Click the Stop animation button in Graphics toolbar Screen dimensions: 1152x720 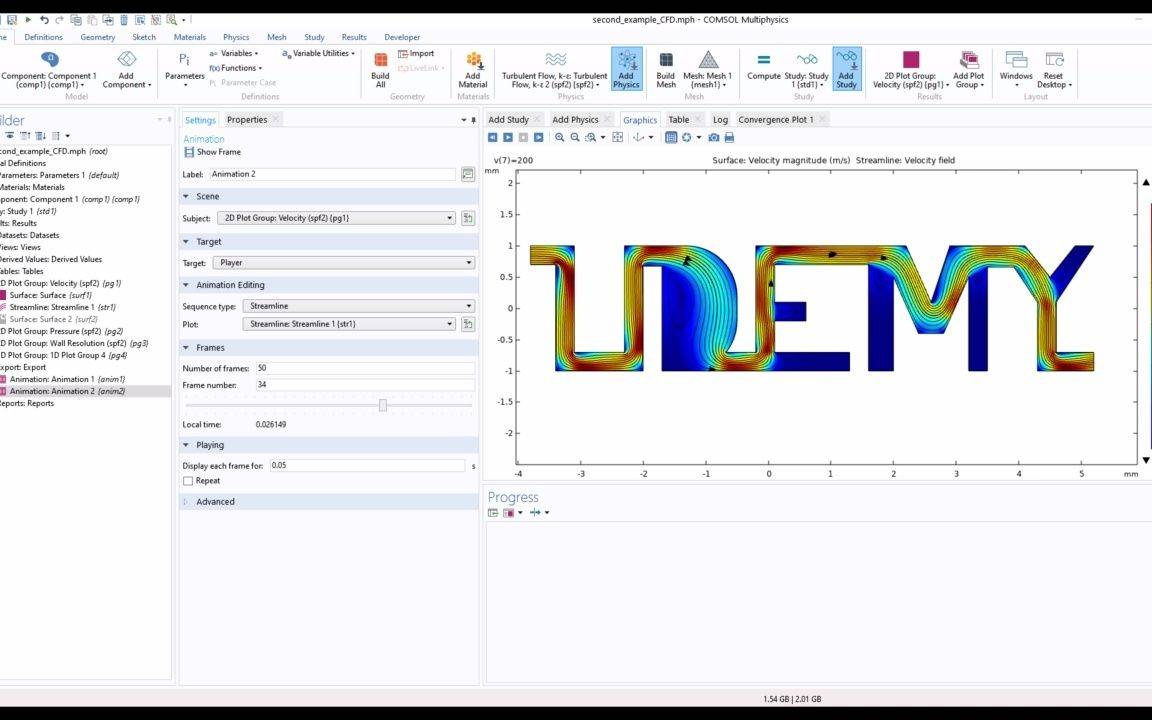tap(523, 137)
